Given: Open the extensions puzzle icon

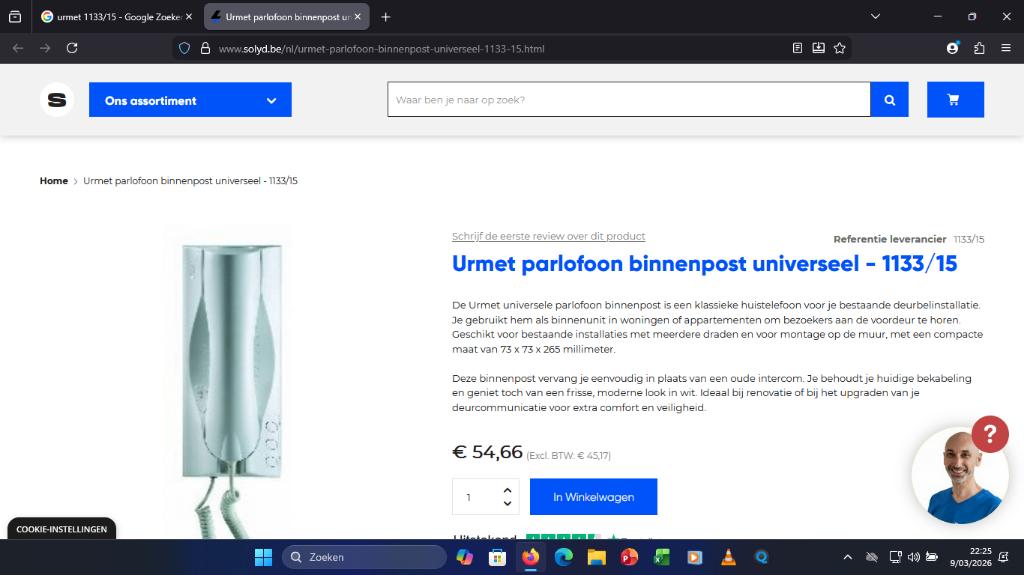Looking at the screenshot, I should (x=979, y=48).
